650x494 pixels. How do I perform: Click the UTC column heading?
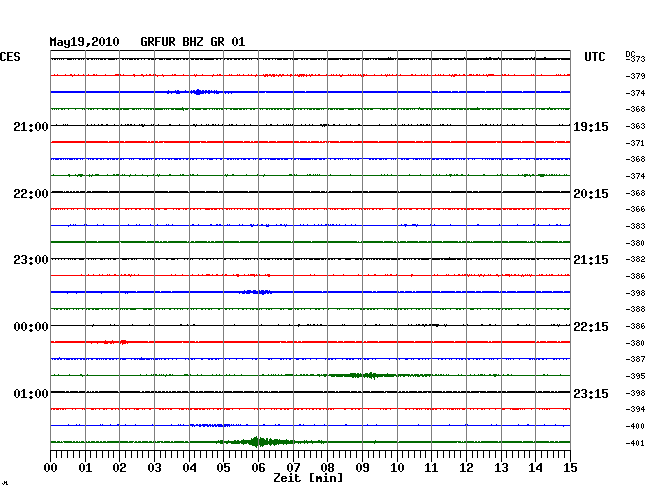click(594, 57)
